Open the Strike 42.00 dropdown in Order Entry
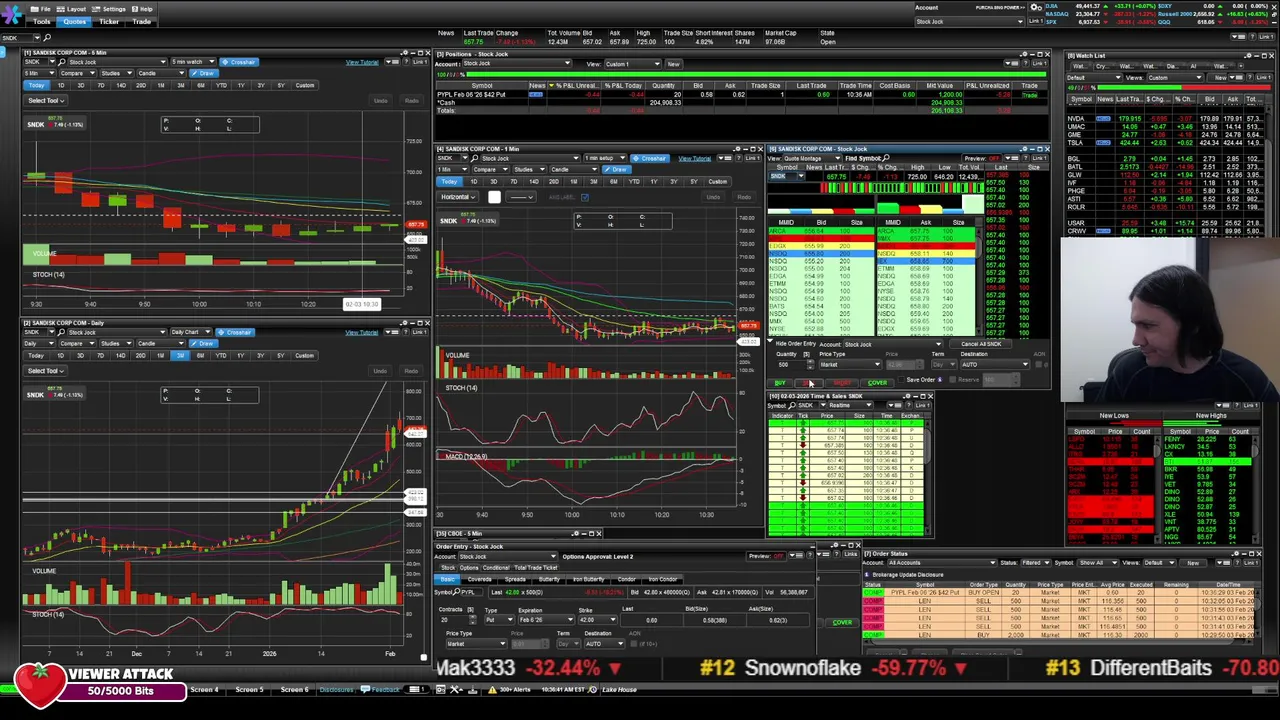This screenshot has width=1280, height=720. tap(598, 620)
